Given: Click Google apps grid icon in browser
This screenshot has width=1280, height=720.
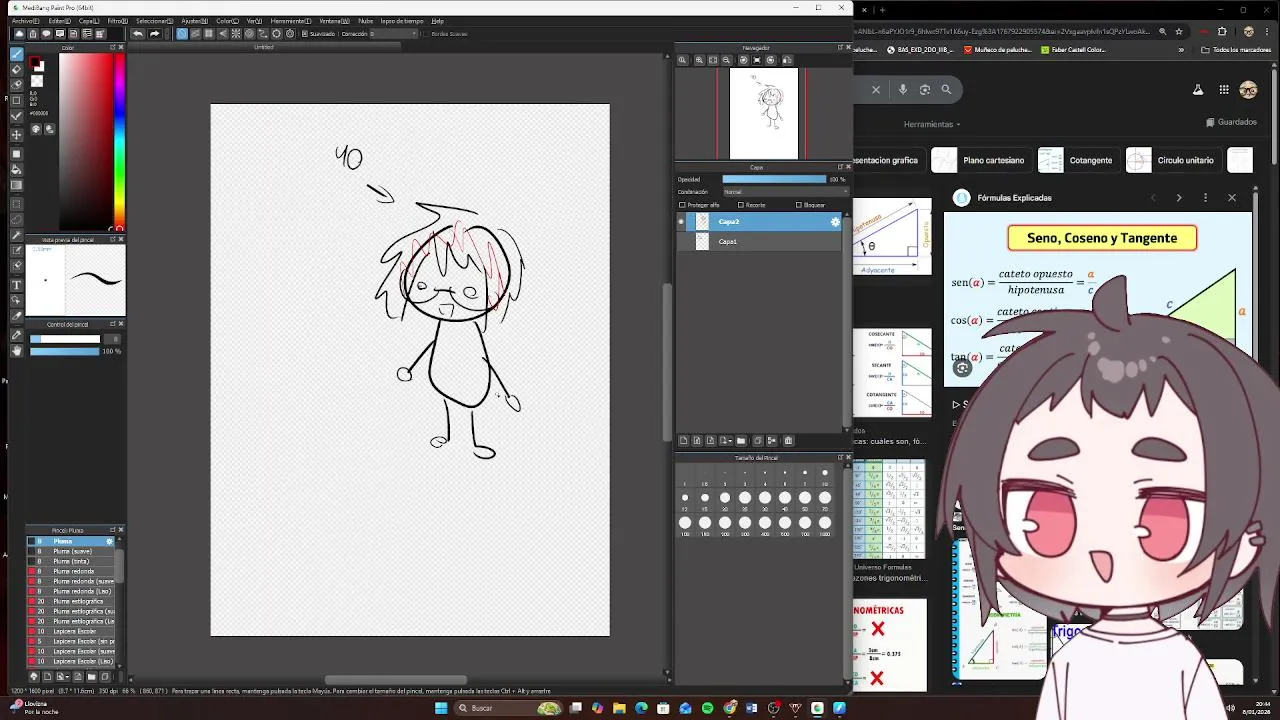Looking at the screenshot, I should click(1224, 89).
